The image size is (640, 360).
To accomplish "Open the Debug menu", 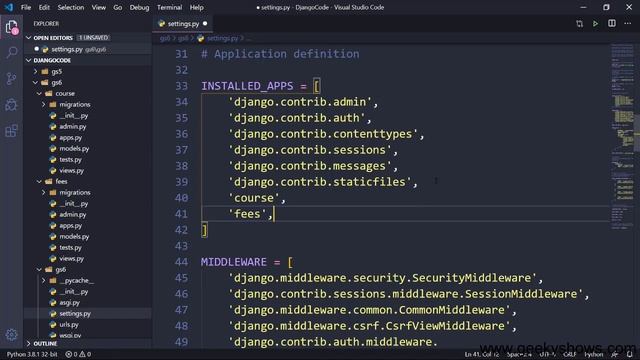I will click(139, 7).
